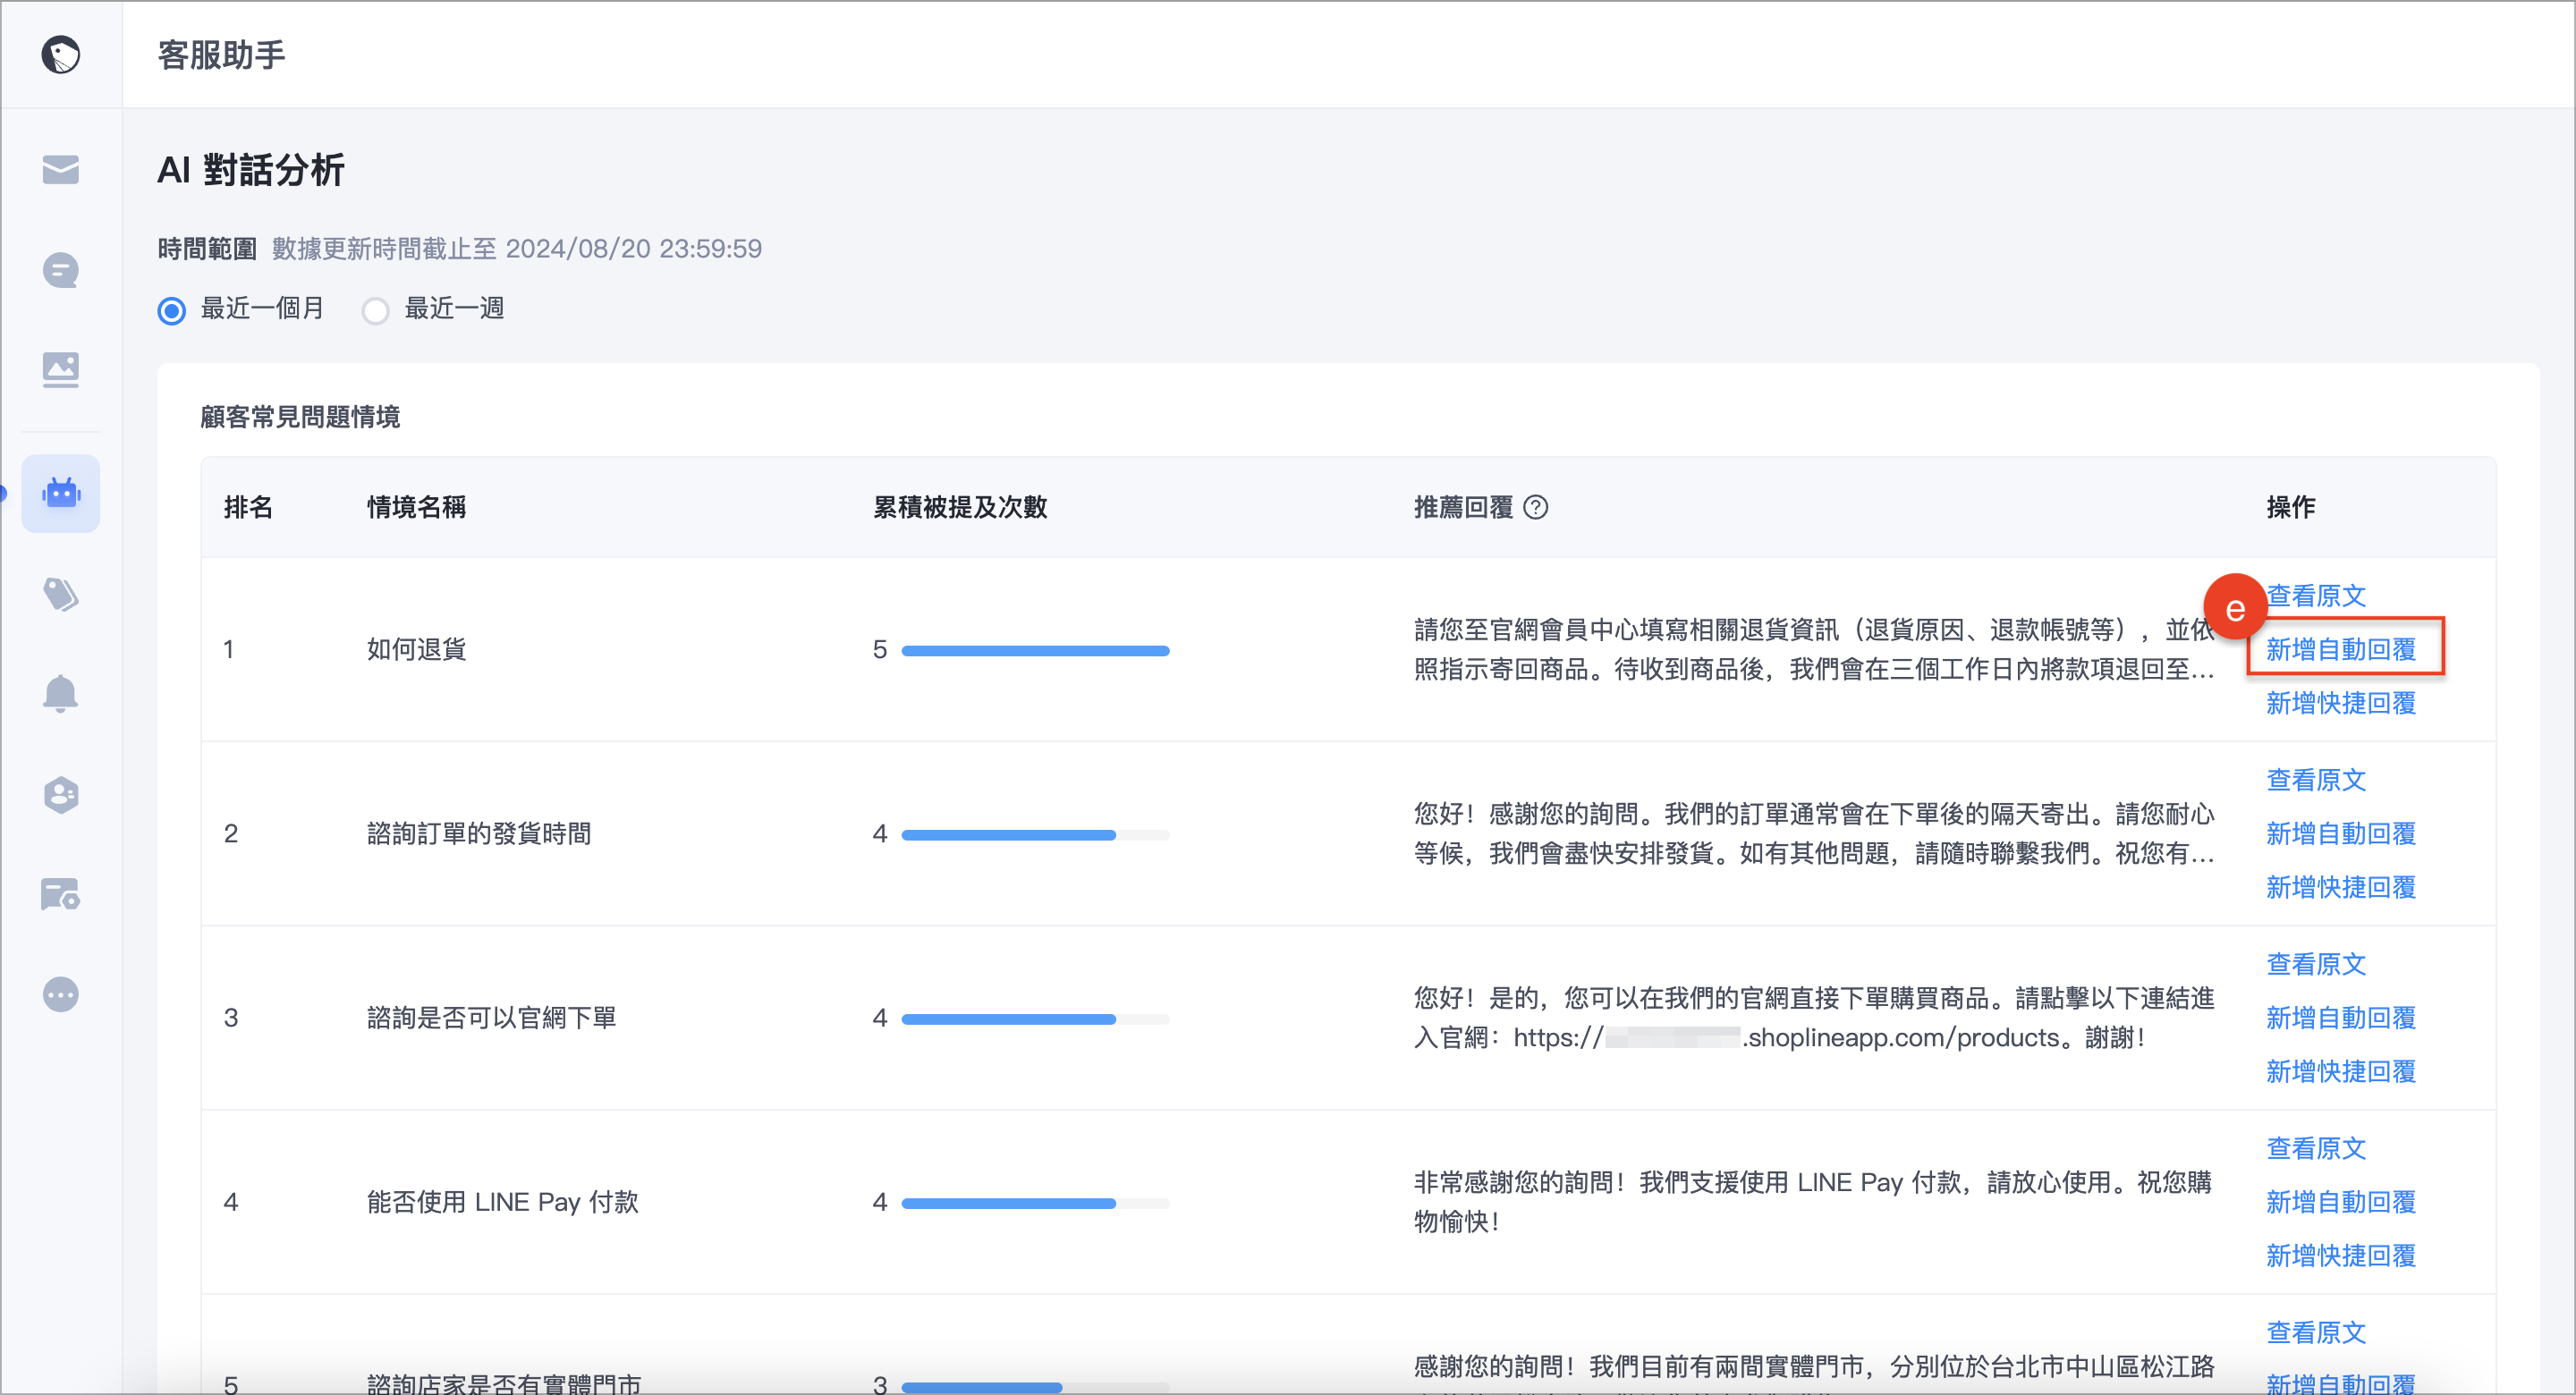Select the 最近一週 radio button
This screenshot has width=2576, height=1395.
(375, 310)
